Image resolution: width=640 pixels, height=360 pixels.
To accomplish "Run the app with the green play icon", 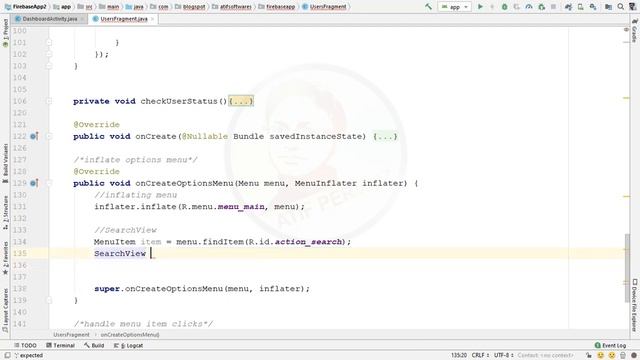I will pos(480,7).
